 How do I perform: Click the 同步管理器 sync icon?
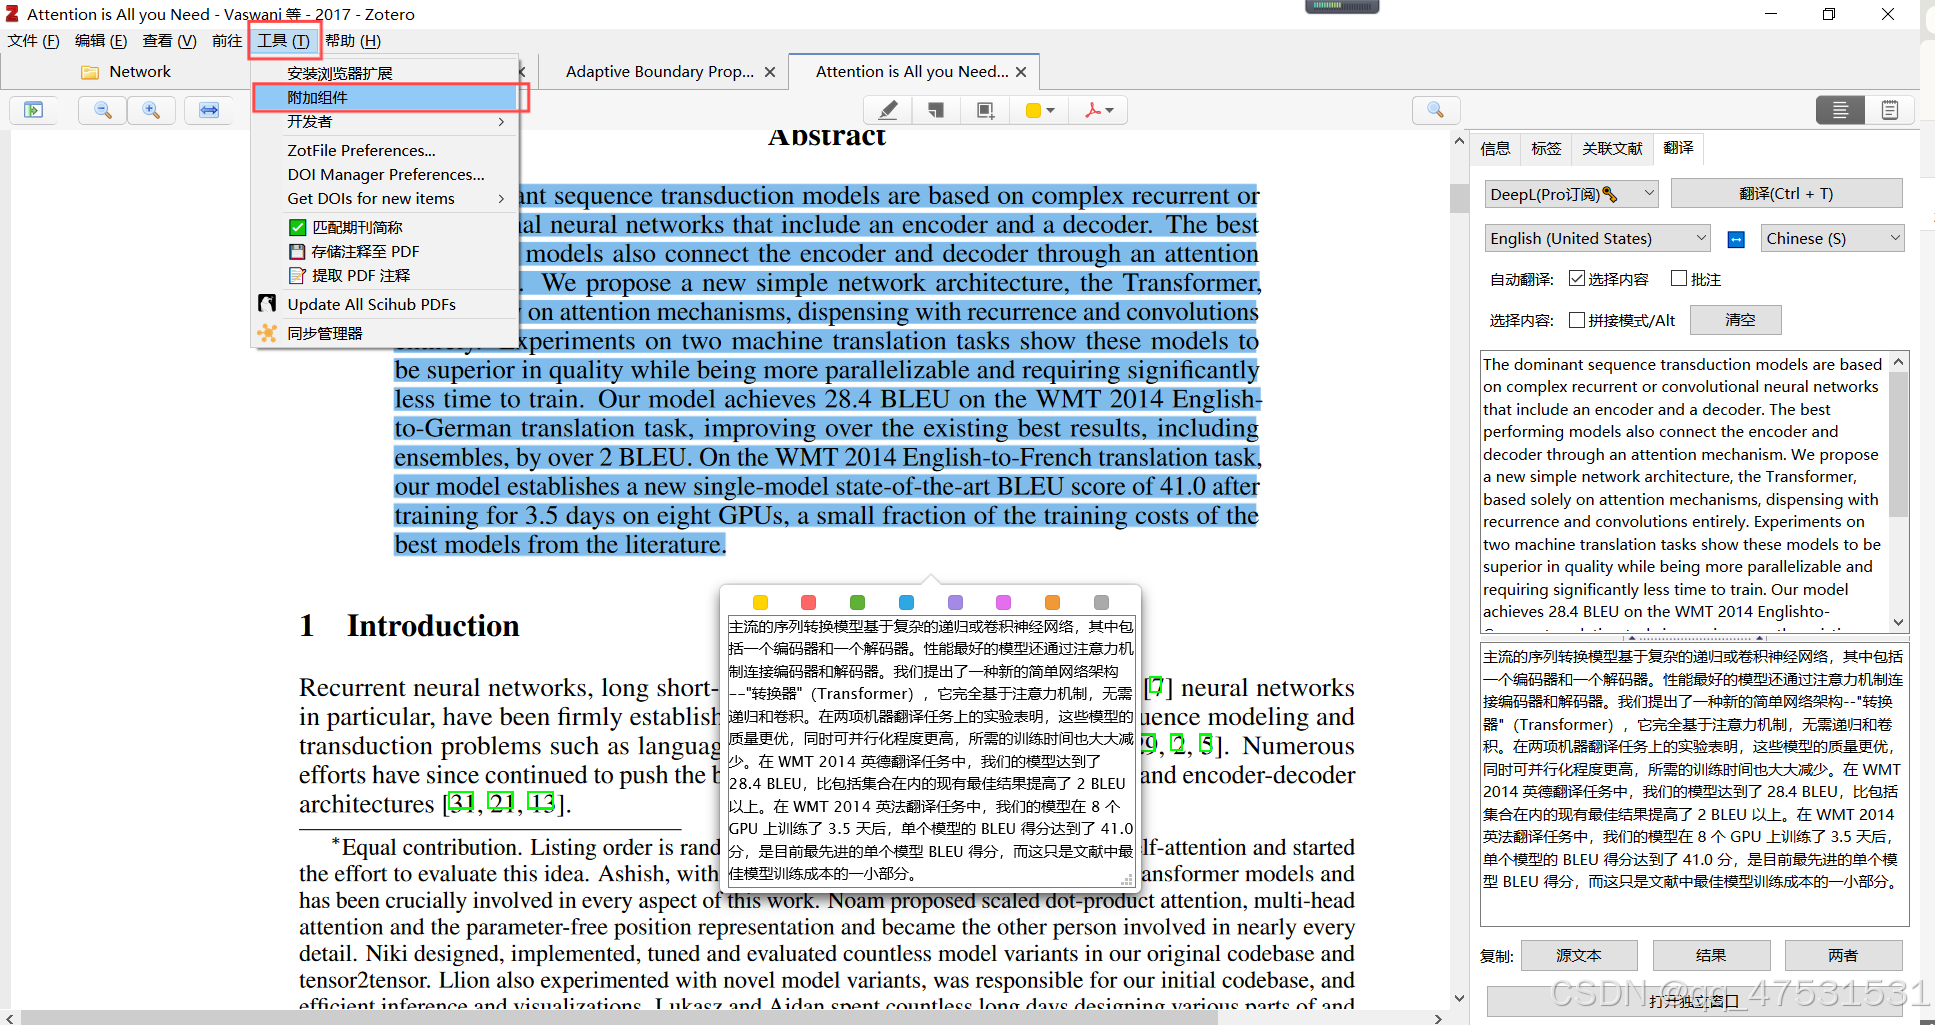coord(267,333)
